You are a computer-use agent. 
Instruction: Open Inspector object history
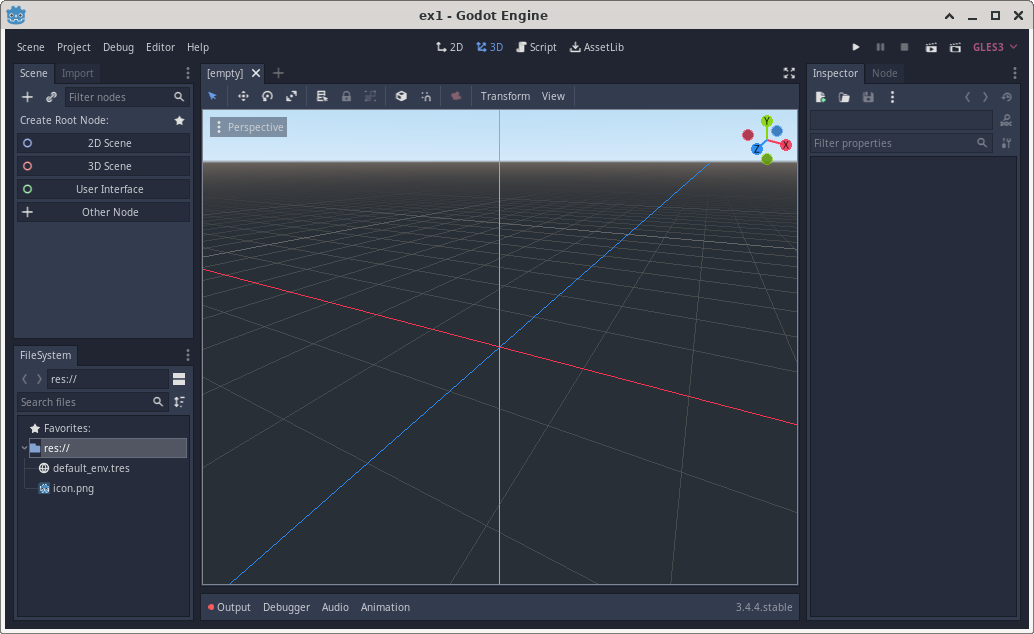(x=1006, y=97)
